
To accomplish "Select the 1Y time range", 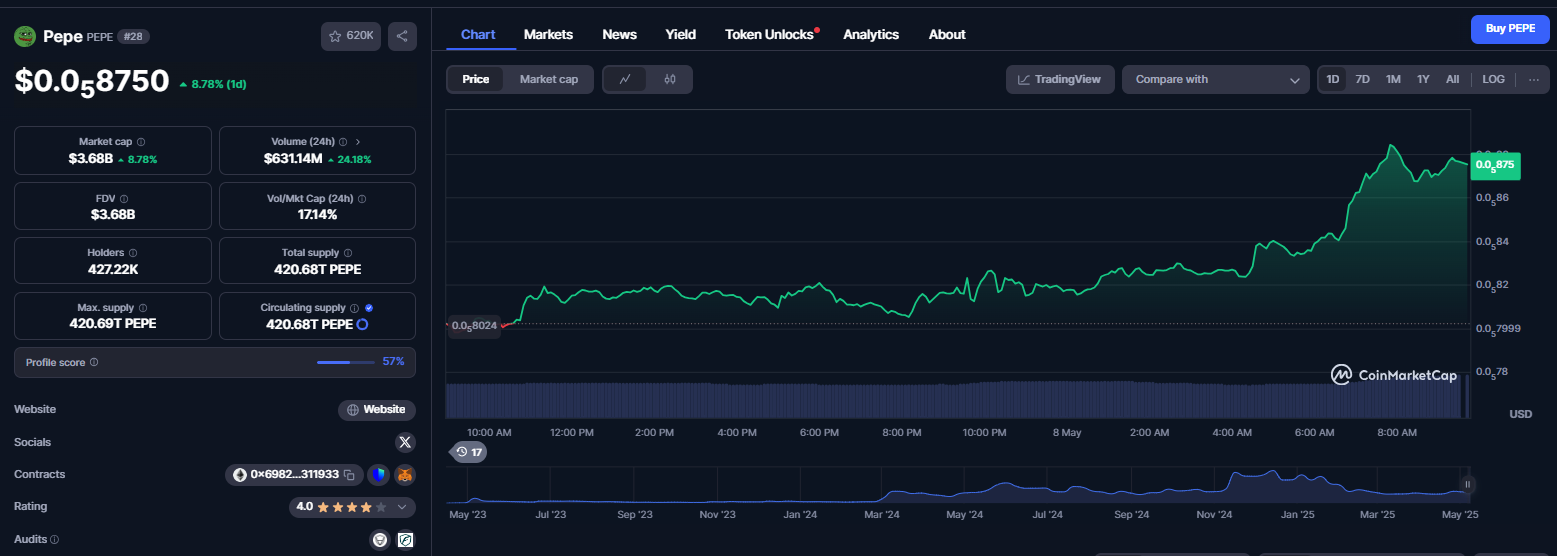I will pos(1423,79).
